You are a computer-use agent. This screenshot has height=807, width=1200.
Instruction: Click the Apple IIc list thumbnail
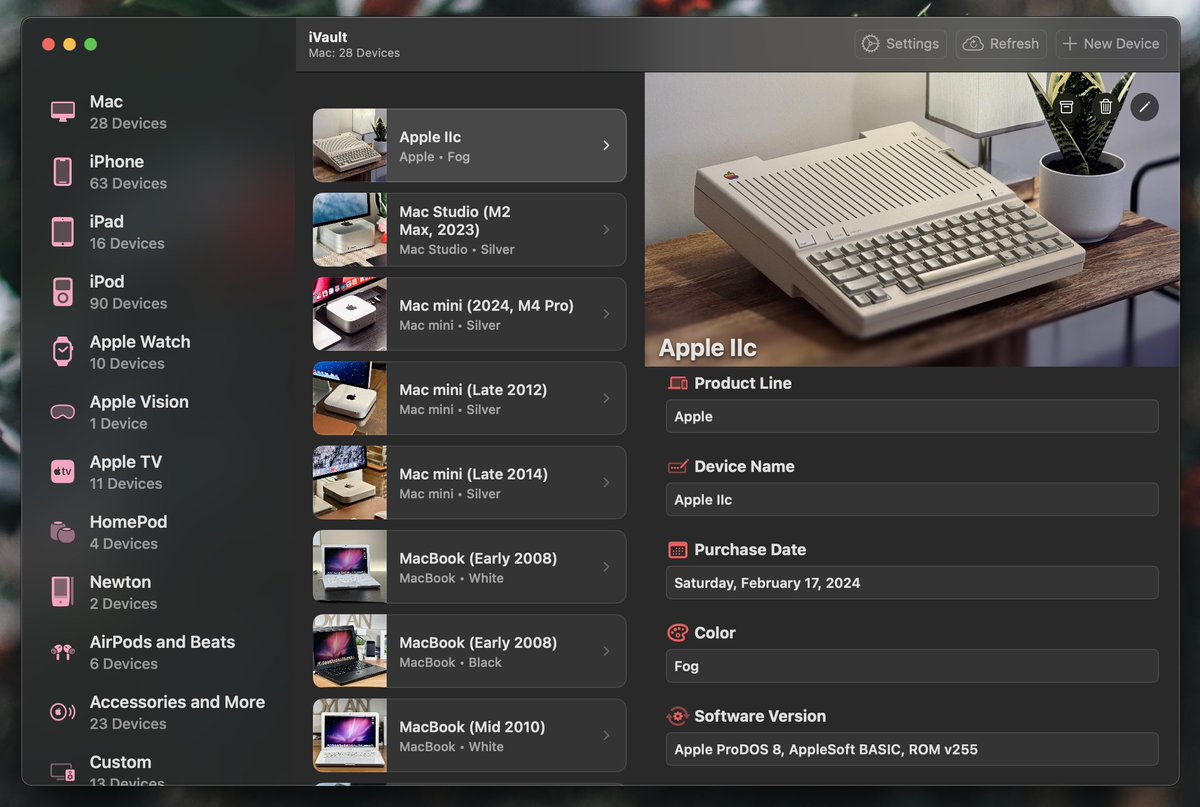point(350,146)
